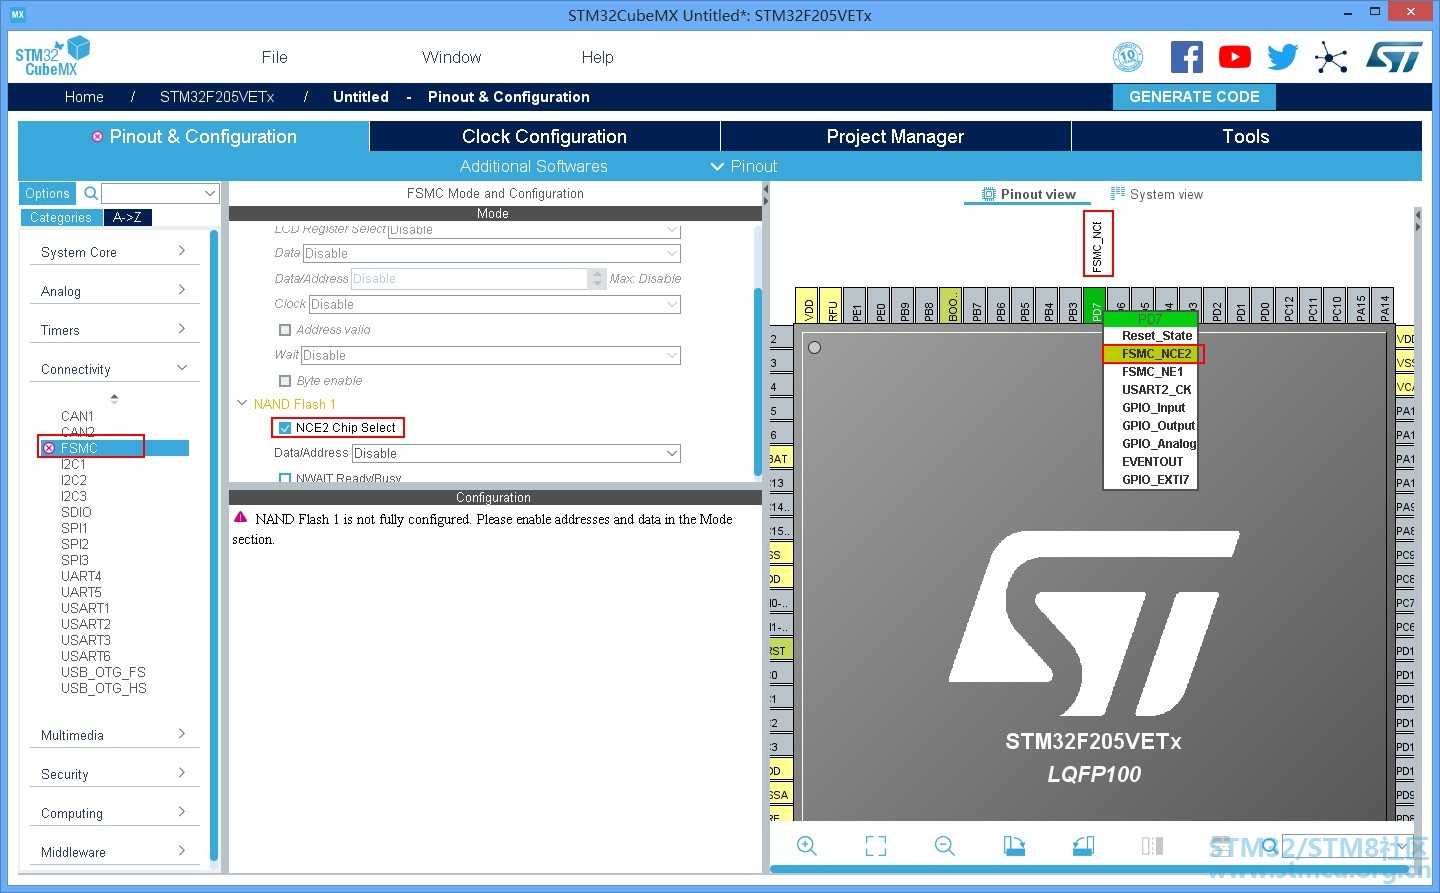The height and width of the screenshot is (893, 1440).
Task: Select the PB7 pin on chip
Action: click(x=976, y=305)
